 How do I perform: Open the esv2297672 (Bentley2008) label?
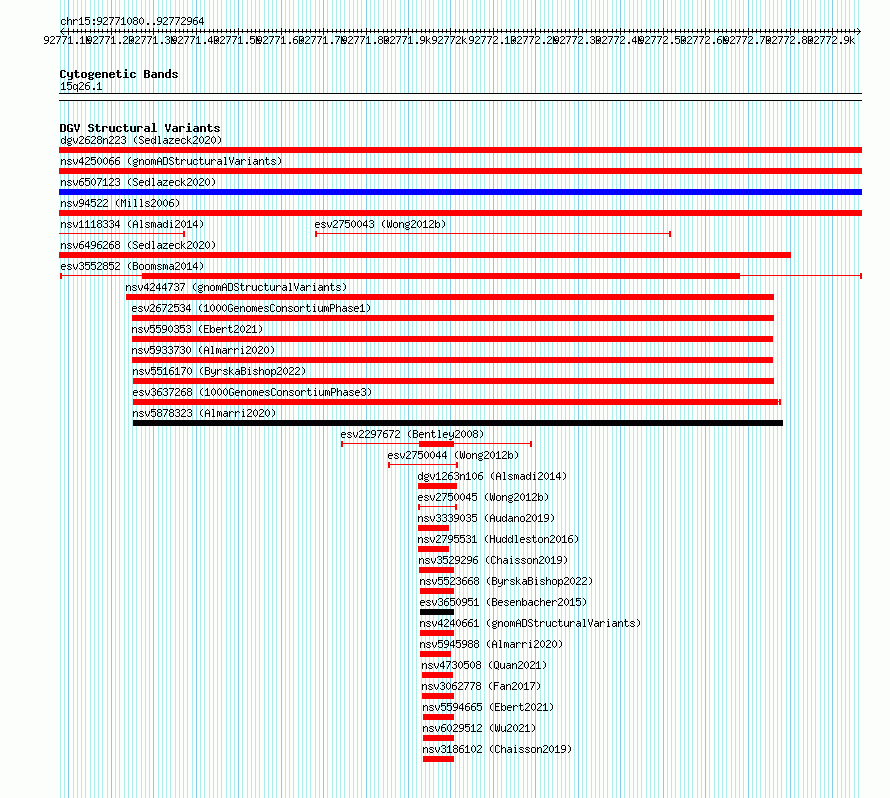pyautogui.click(x=412, y=434)
